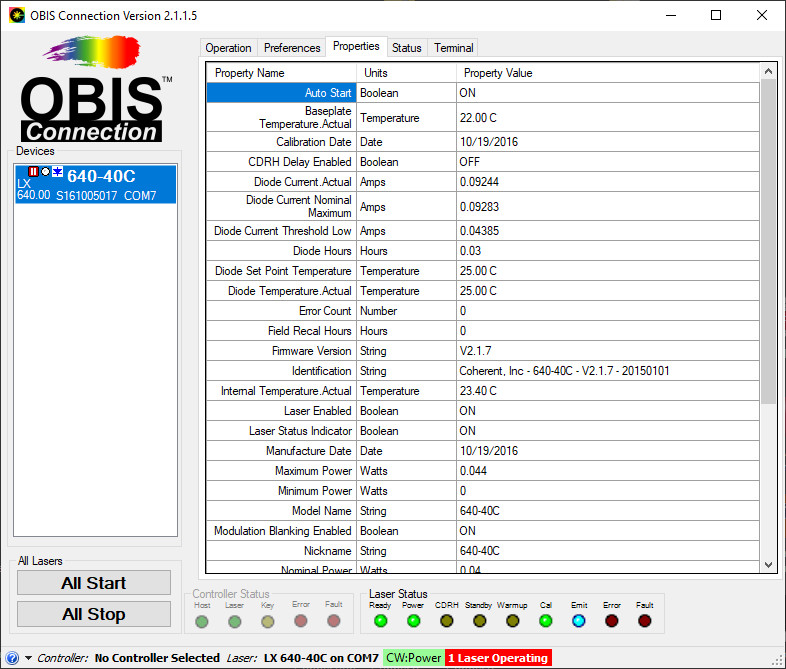Click the red pause icon on device 640-40C
The height and width of the screenshot is (669, 786).
point(33,172)
